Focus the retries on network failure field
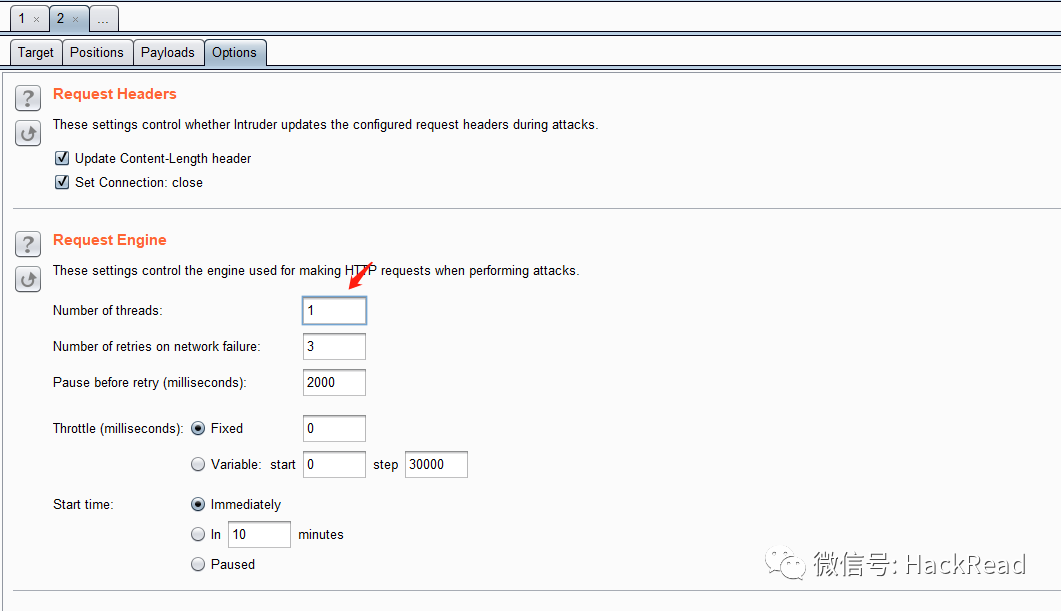 pyautogui.click(x=334, y=347)
